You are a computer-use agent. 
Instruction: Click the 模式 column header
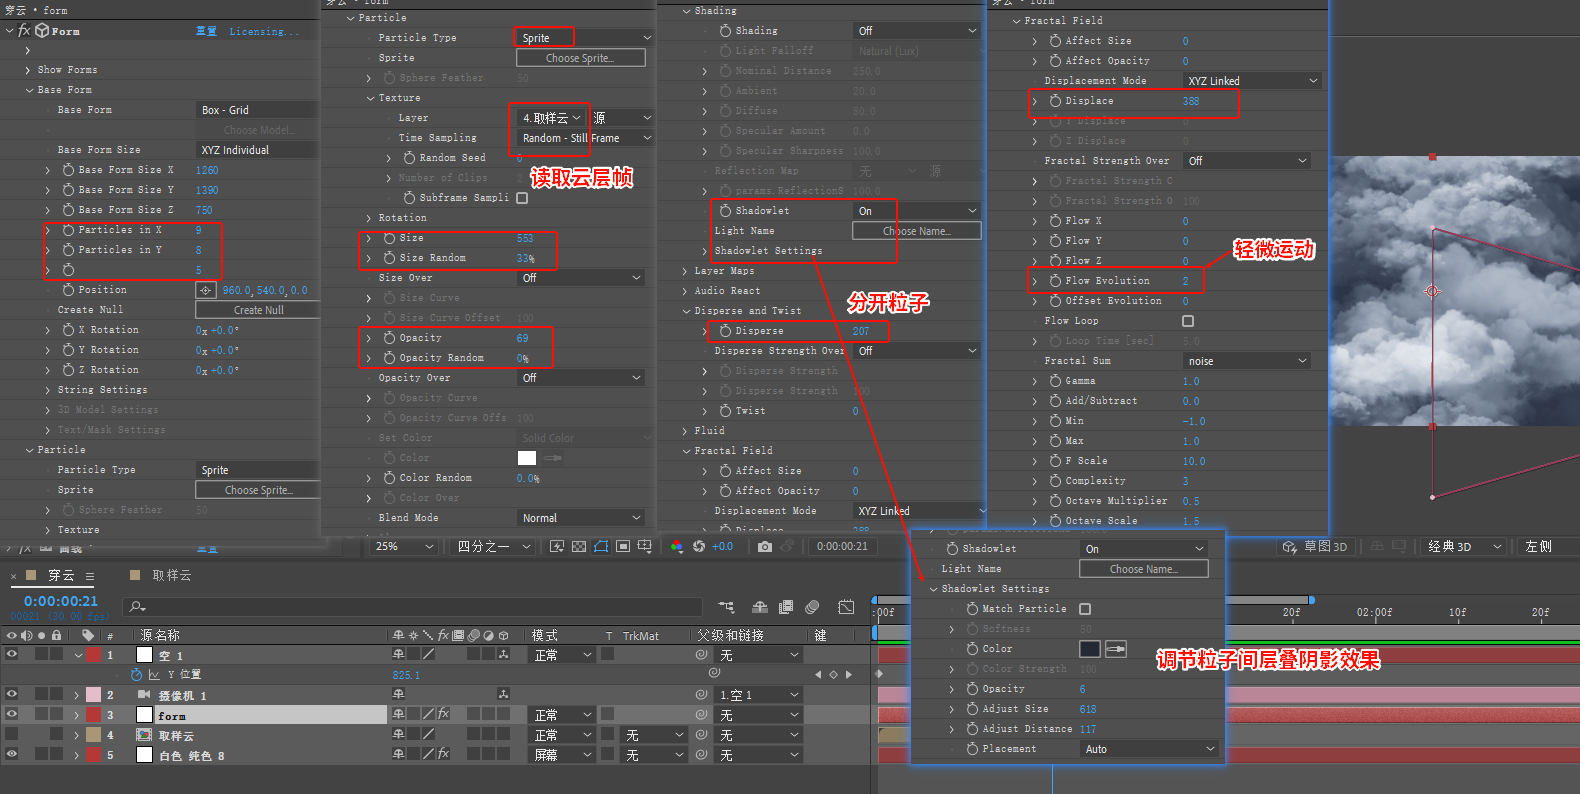pos(545,635)
